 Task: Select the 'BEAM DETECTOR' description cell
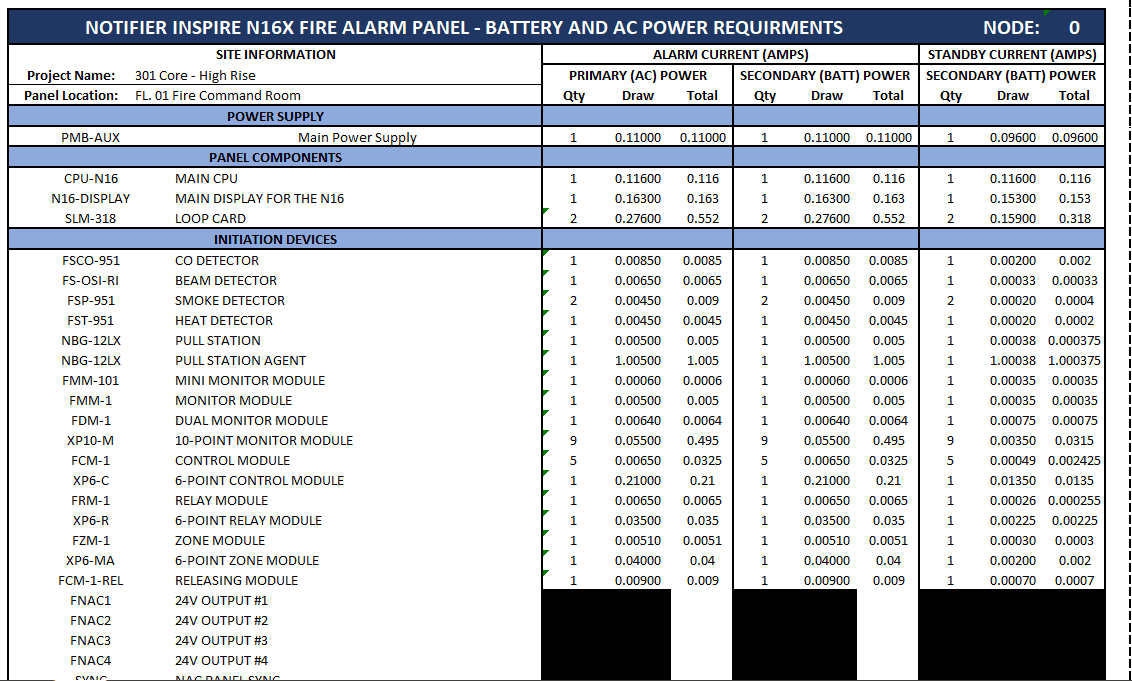coord(226,281)
